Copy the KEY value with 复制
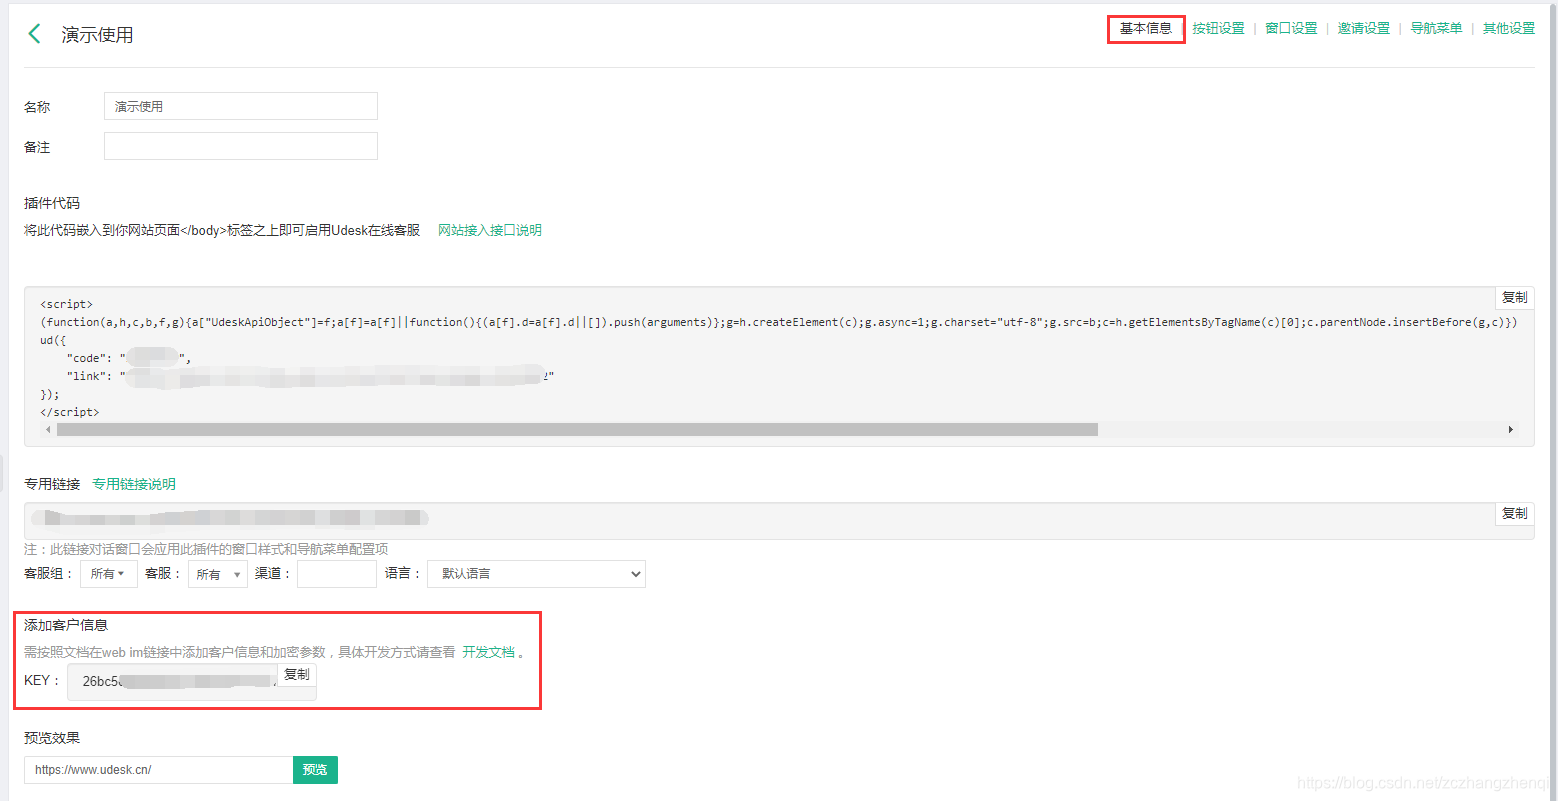 [297, 675]
